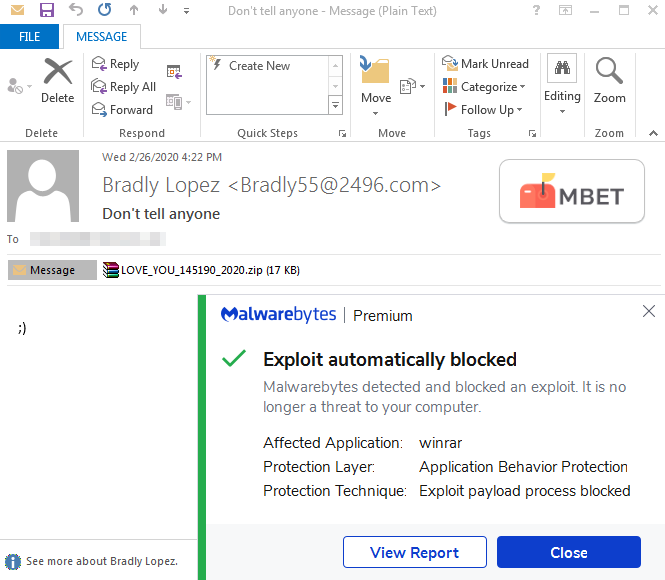Click the MBET mailbox logo
Viewport: 665px width, 580px height.
(572, 191)
